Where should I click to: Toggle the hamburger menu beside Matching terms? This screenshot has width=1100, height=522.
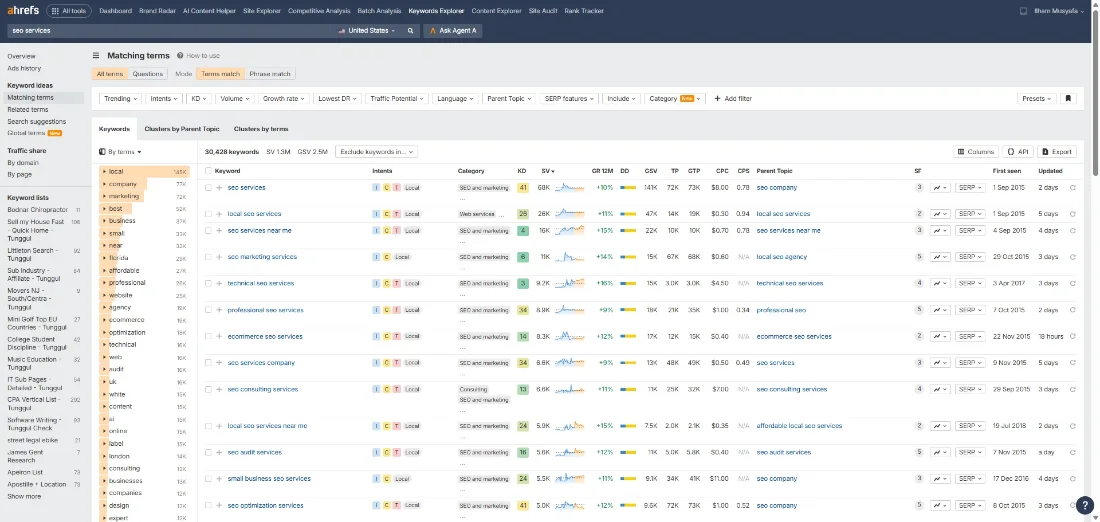click(96, 55)
